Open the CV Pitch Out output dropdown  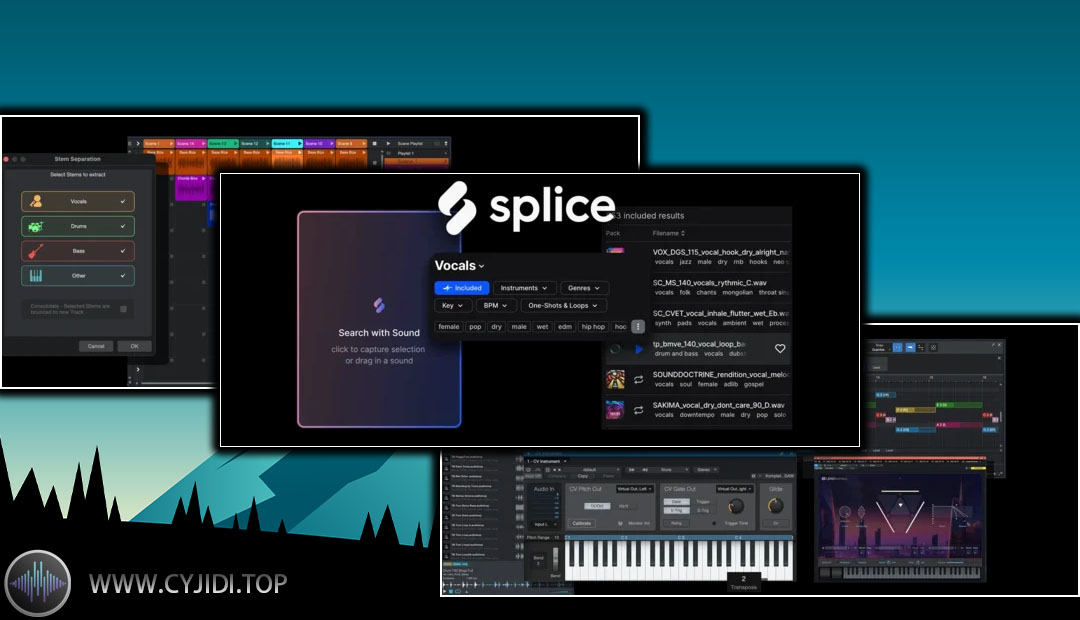coord(634,489)
